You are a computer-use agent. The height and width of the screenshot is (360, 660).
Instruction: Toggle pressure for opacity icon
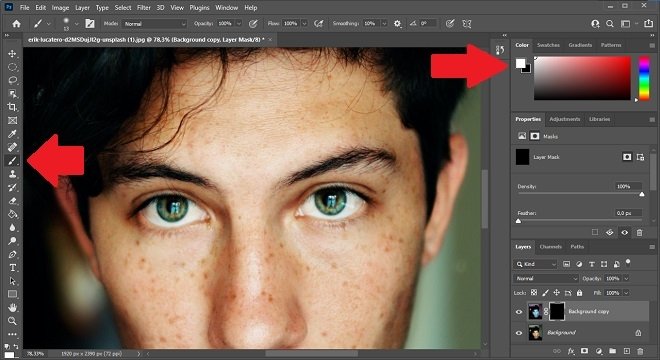click(x=253, y=24)
